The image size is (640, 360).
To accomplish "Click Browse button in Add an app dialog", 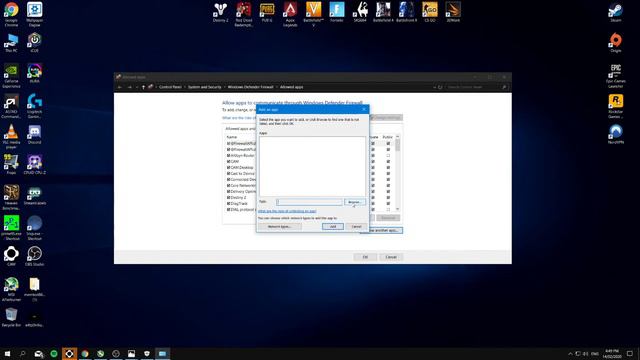I will (355, 202).
